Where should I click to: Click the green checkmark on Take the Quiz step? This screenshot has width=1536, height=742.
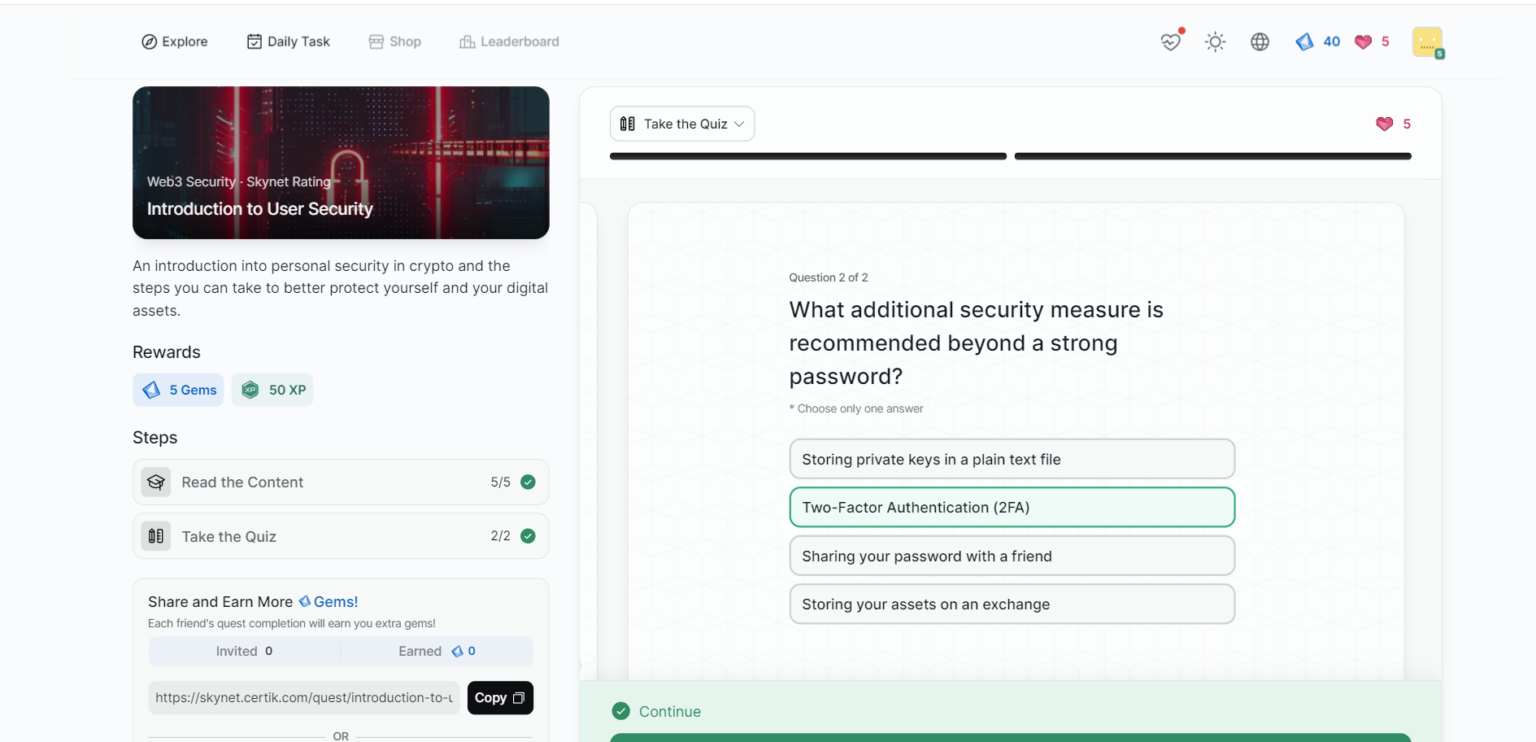(528, 536)
